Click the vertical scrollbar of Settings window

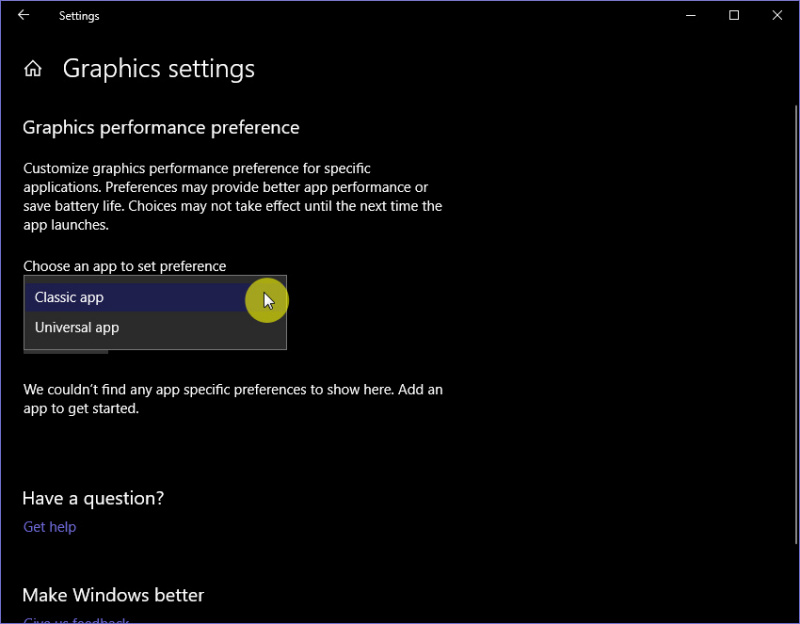click(796, 324)
